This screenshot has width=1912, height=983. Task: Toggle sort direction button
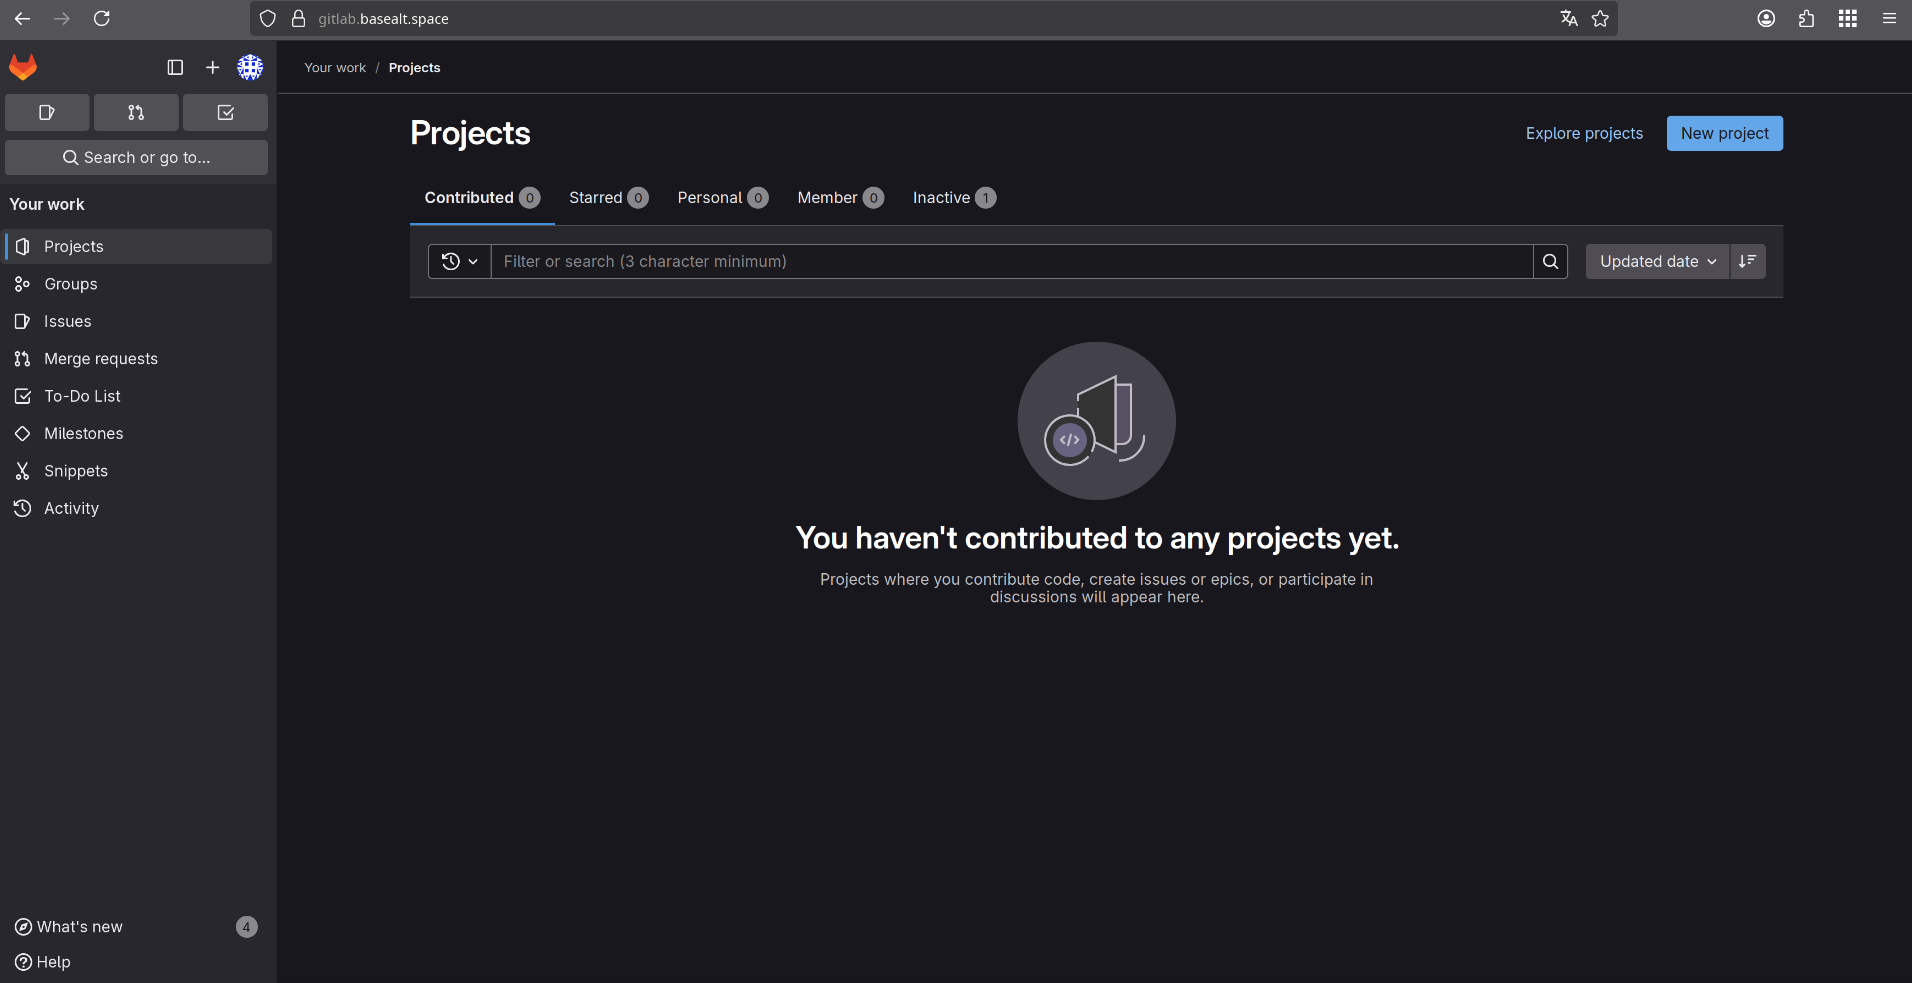(1747, 261)
